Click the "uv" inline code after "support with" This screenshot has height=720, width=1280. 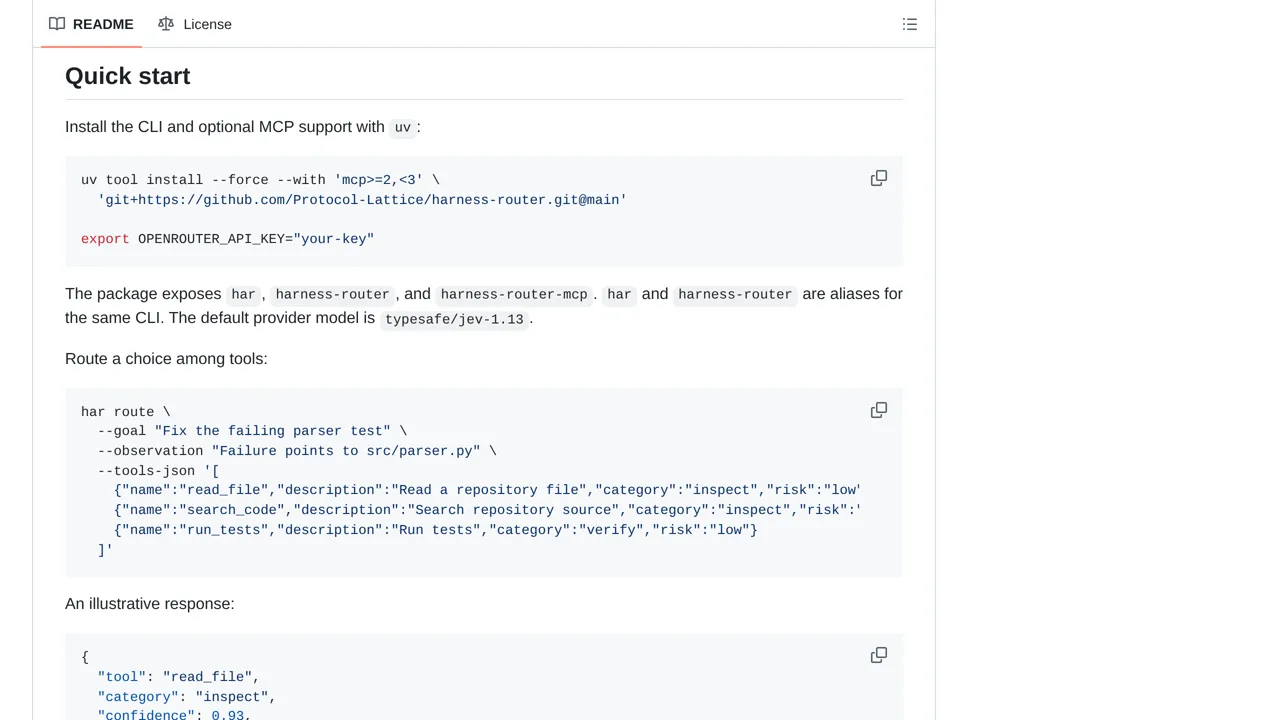click(403, 128)
